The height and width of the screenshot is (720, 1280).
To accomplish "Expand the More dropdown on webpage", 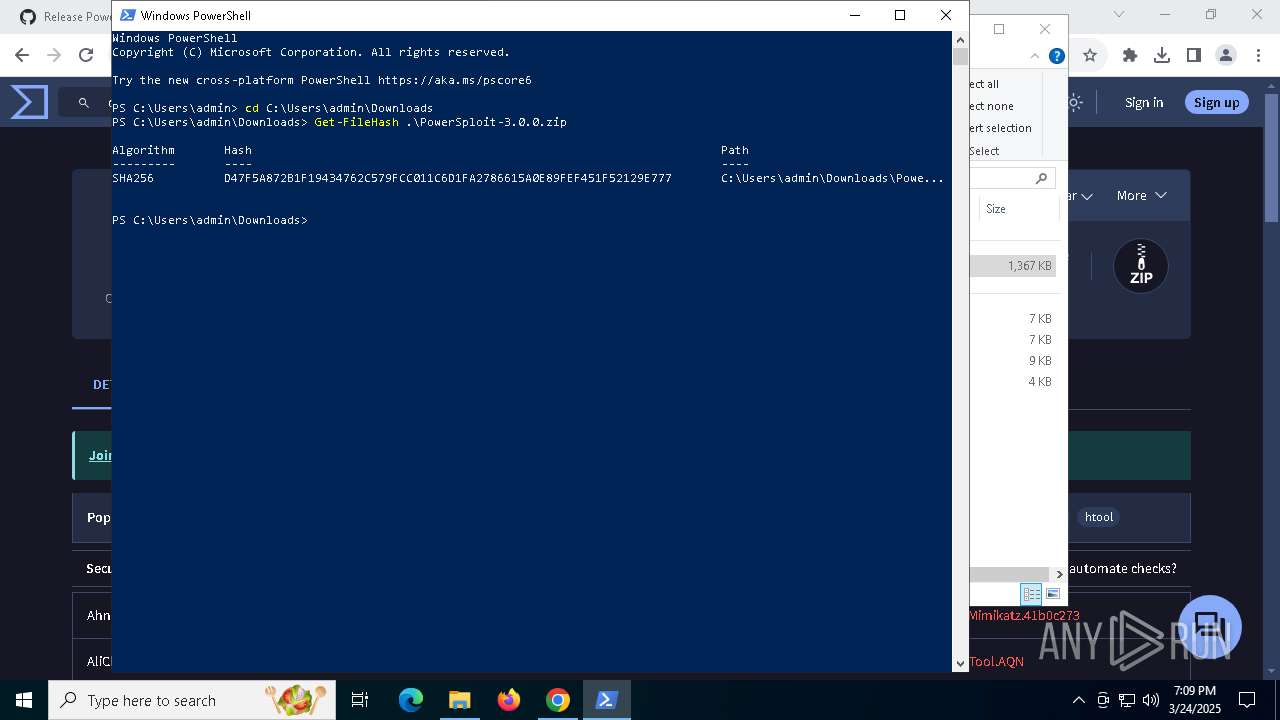I will (1141, 195).
